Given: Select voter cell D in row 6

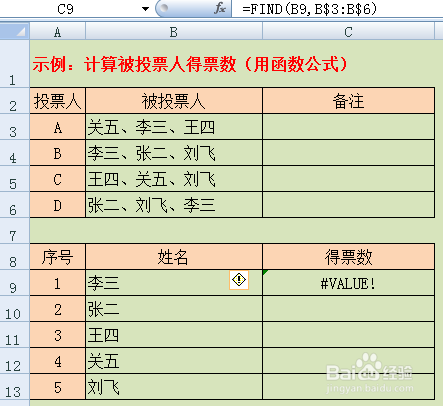Looking at the screenshot, I should 58,205.
